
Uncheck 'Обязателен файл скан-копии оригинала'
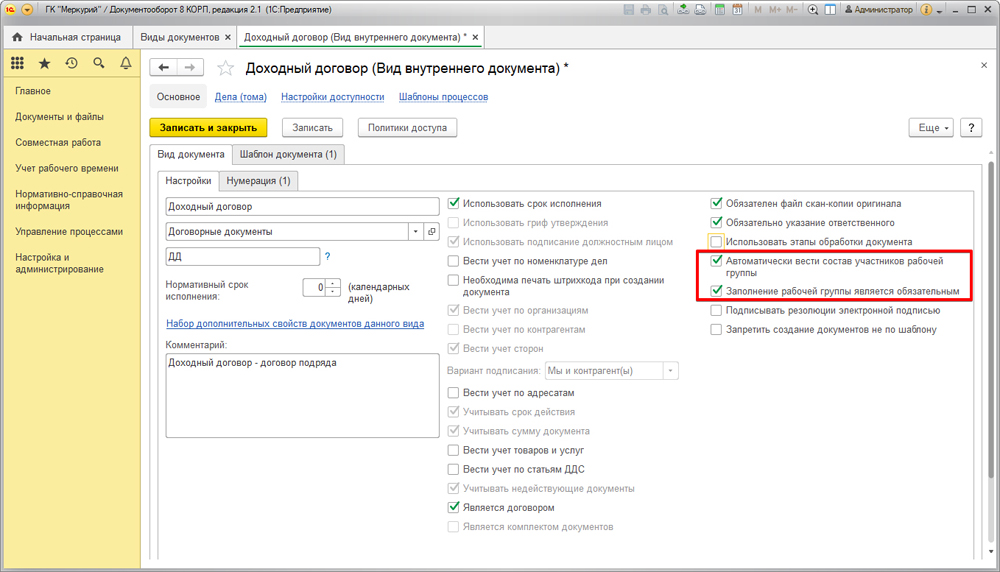pyautogui.click(x=716, y=203)
